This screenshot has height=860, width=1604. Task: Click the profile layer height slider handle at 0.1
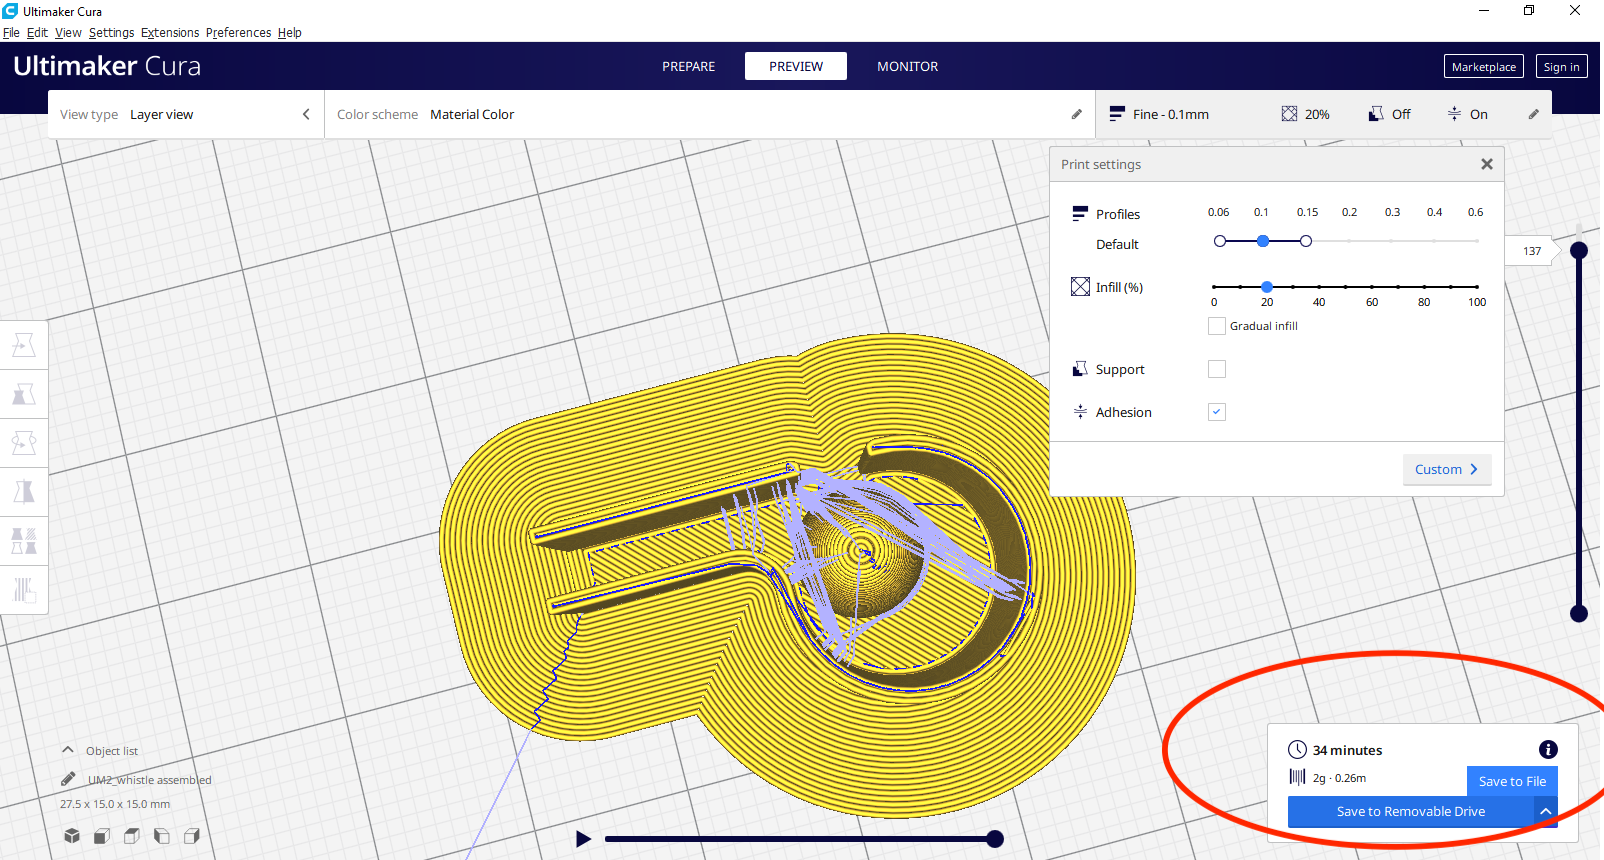(1263, 241)
